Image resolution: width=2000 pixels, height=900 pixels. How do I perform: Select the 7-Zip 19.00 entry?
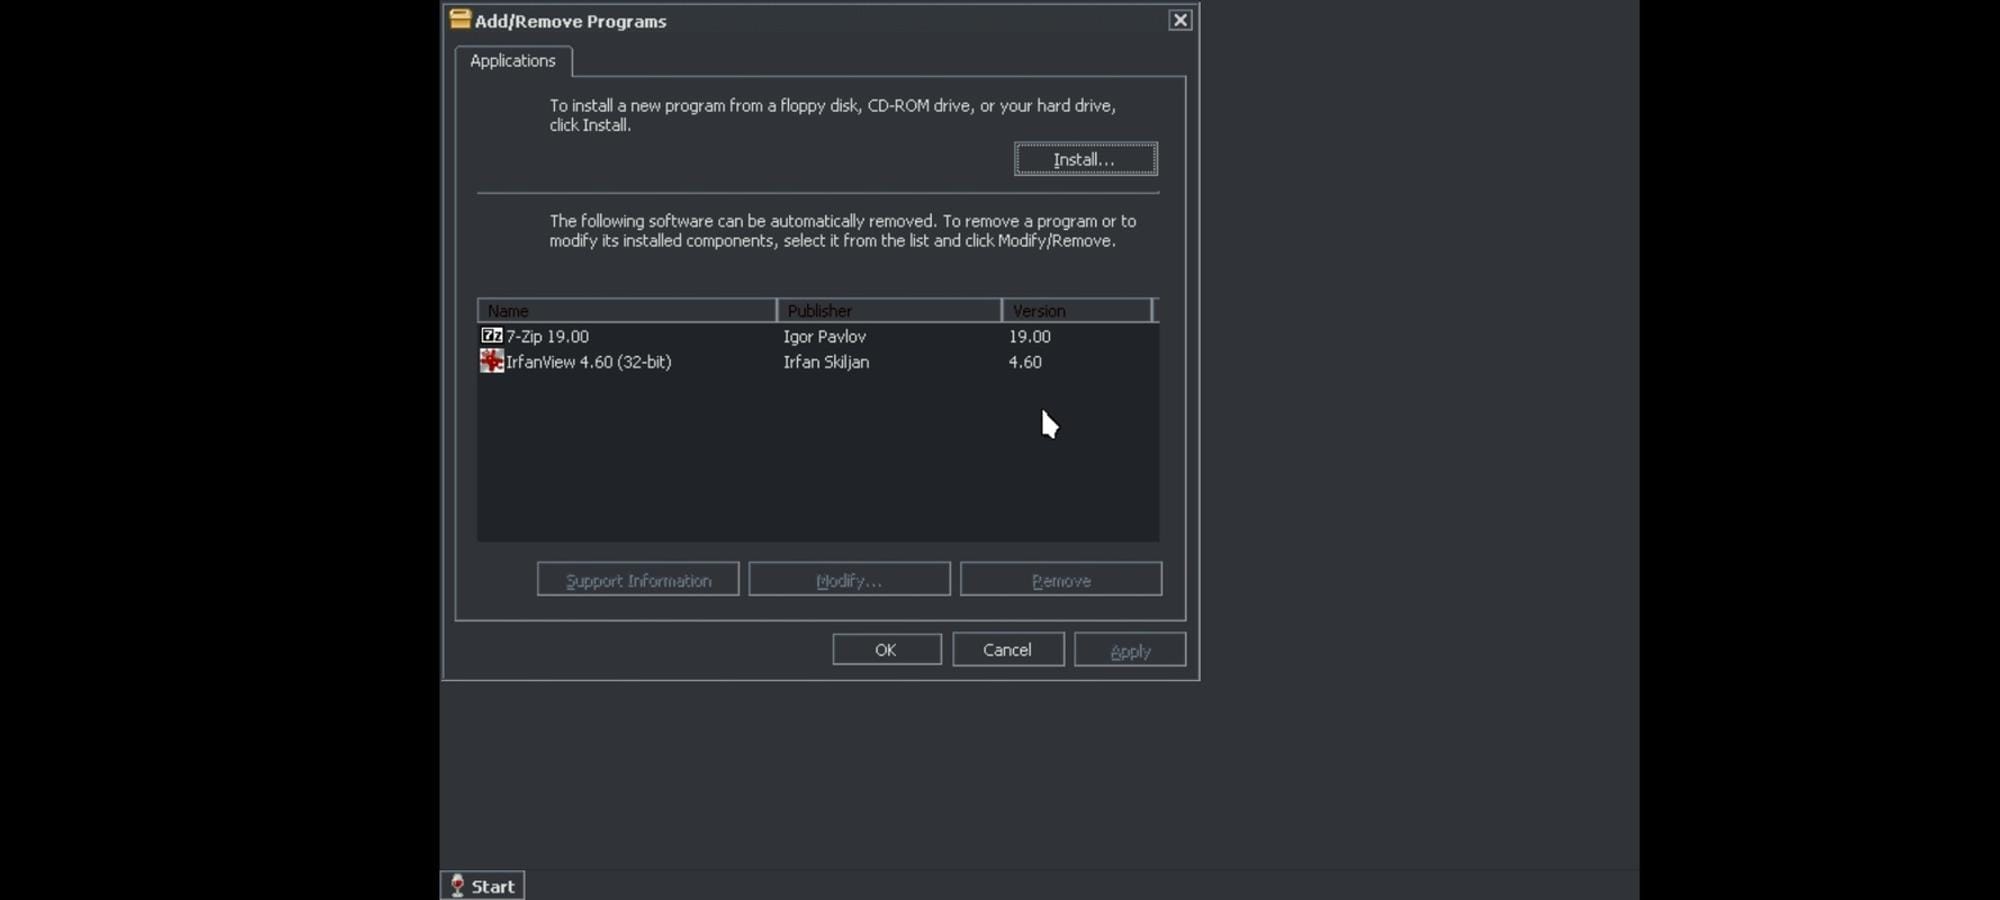click(x=547, y=336)
